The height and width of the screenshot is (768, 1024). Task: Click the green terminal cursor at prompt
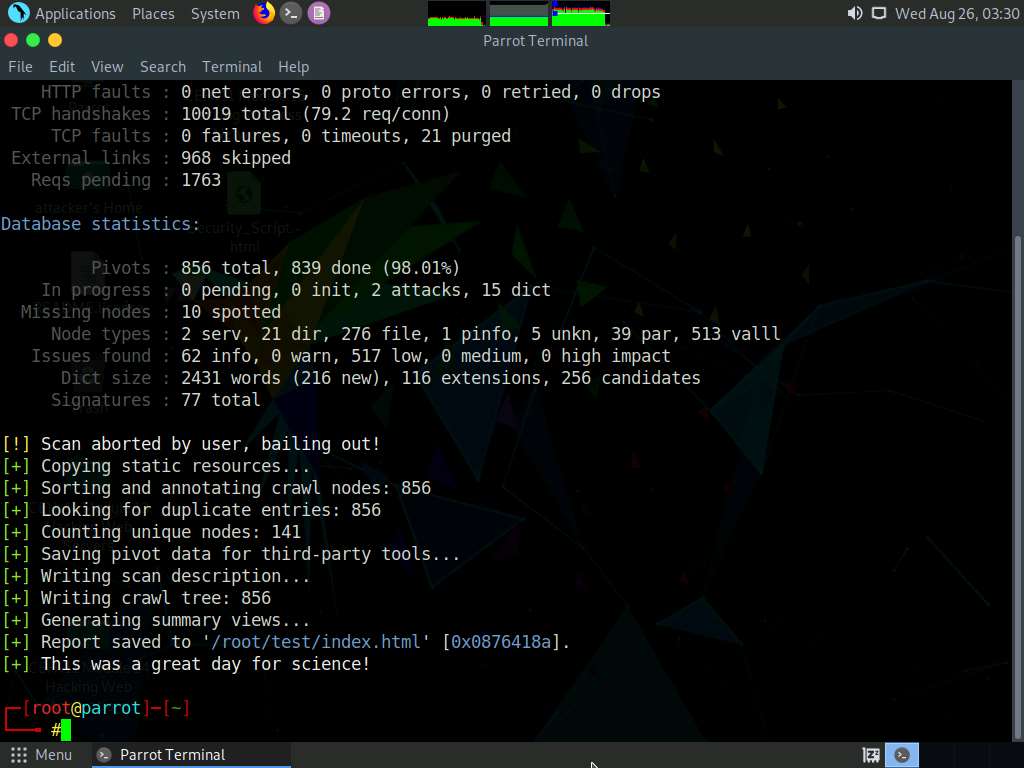tap(66, 730)
